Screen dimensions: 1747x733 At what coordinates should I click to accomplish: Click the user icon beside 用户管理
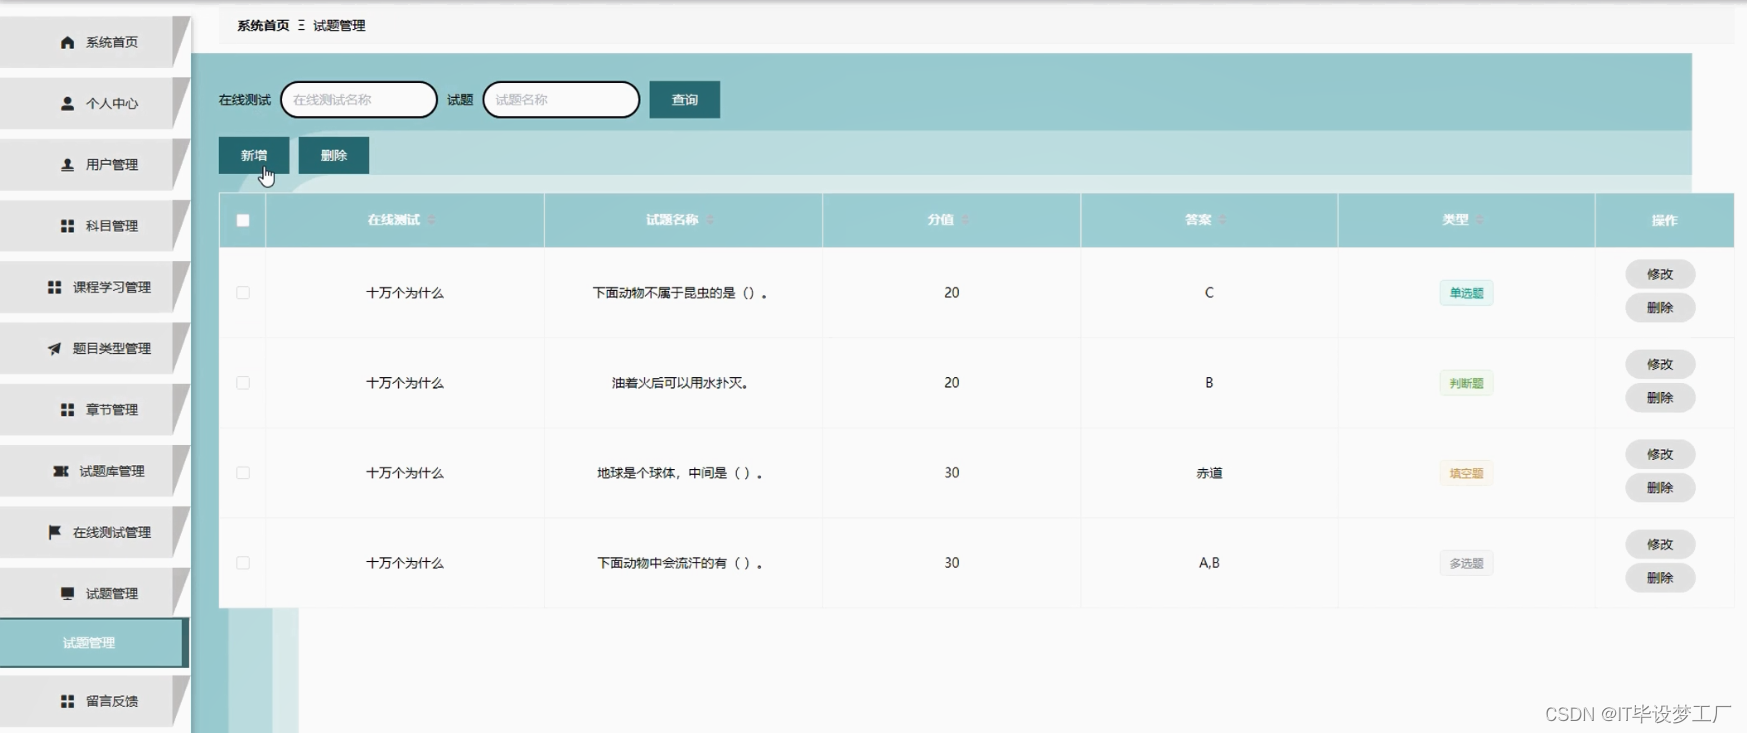[67, 165]
